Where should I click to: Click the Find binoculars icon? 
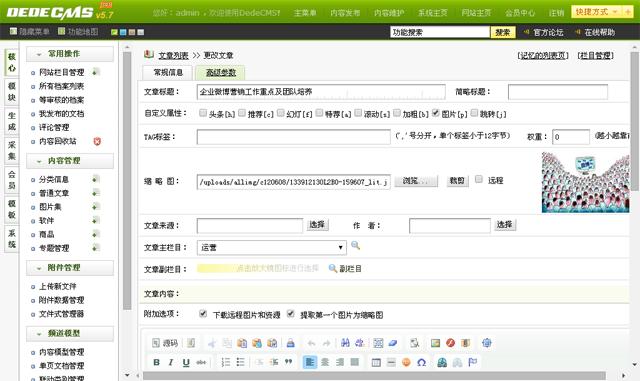(345, 343)
